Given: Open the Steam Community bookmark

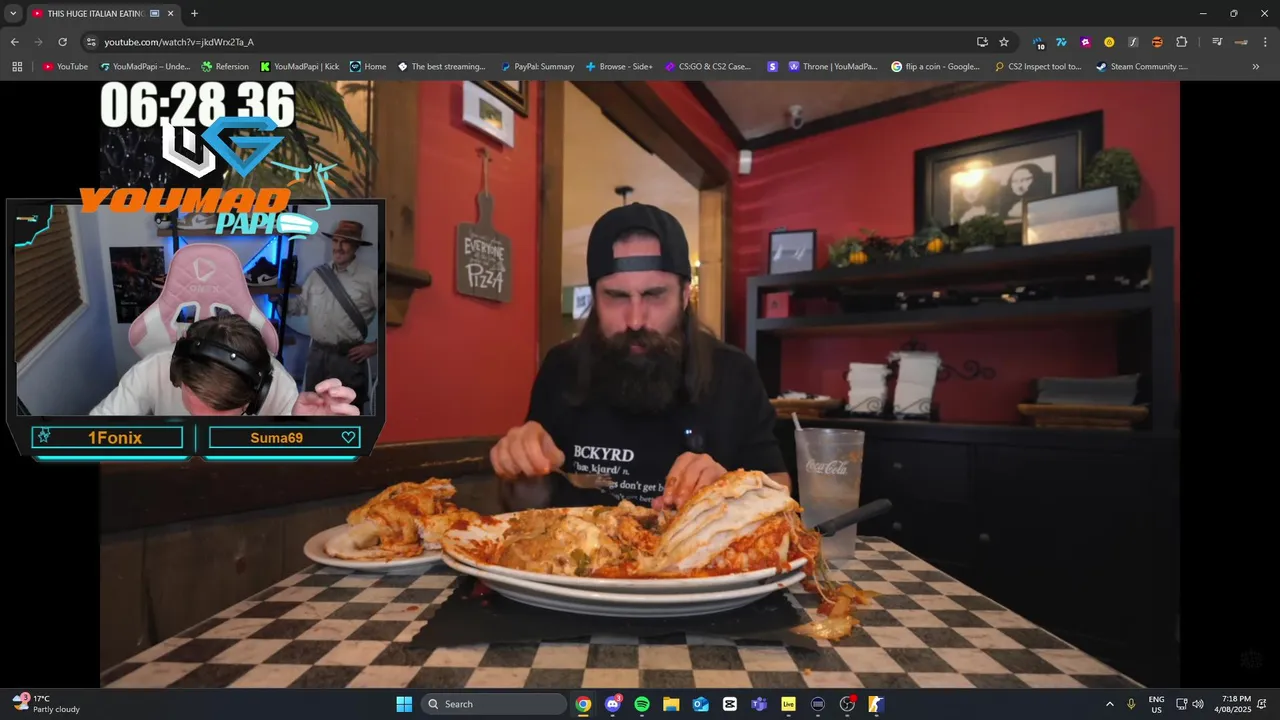Looking at the screenshot, I should click(1142, 67).
